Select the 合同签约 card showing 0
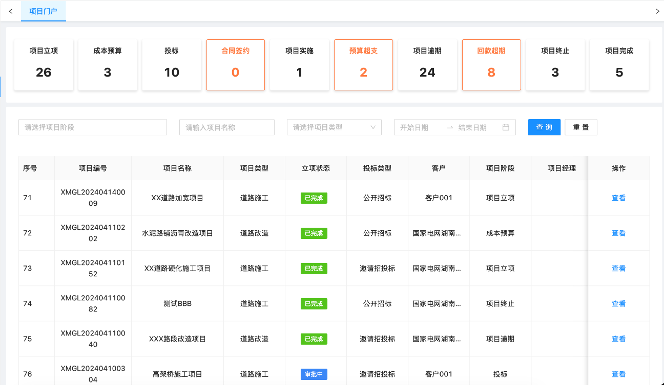664x385 pixels. click(235, 65)
